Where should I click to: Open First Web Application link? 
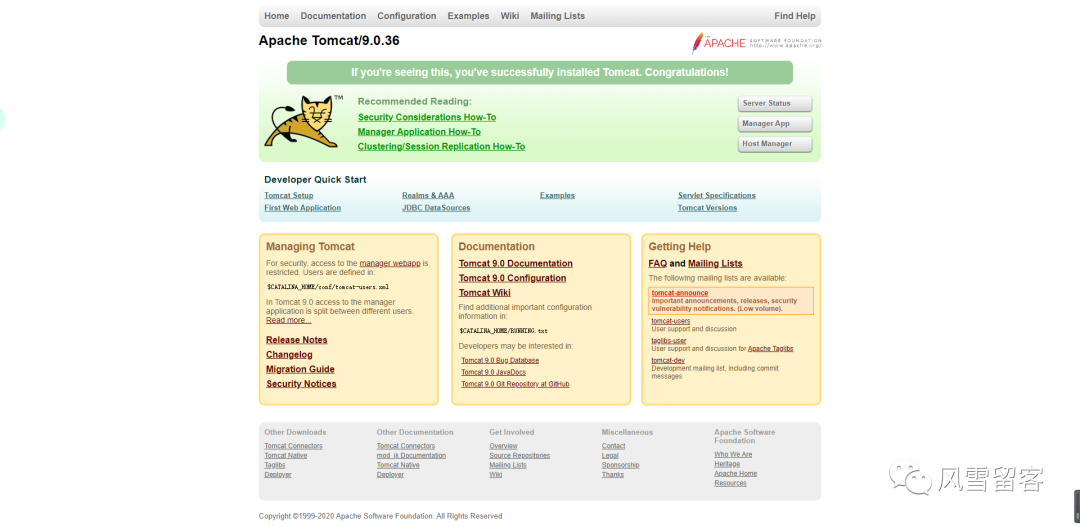pyautogui.click(x=302, y=208)
